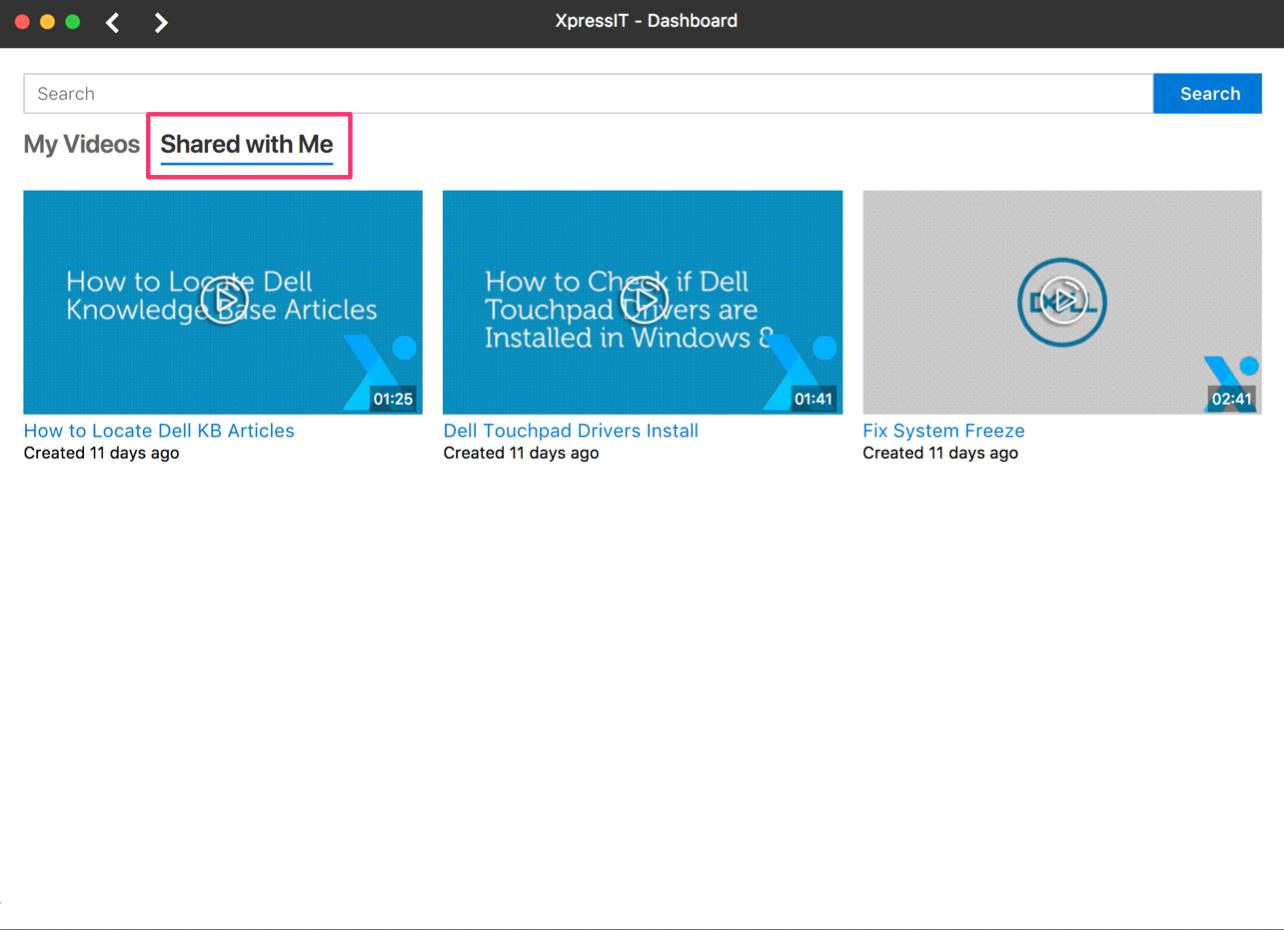Open the Fix System Freeze link

tap(944, 431)
